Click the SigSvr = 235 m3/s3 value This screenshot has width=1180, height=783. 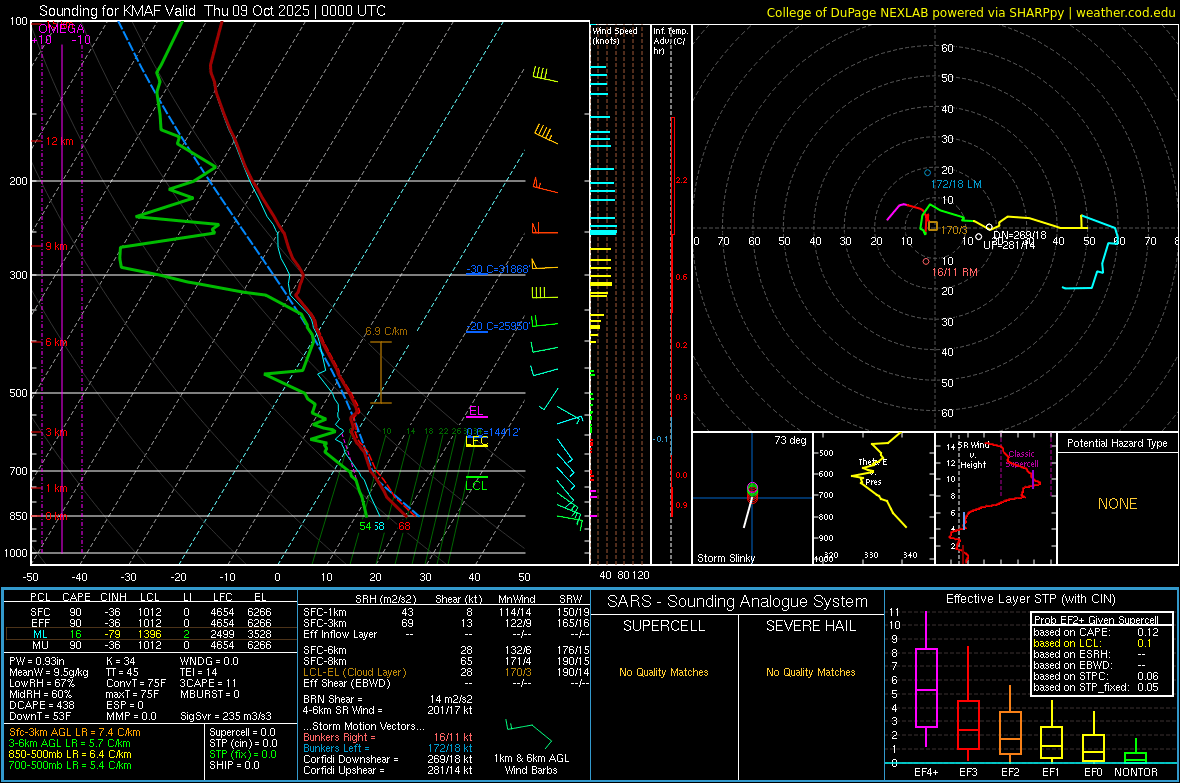[226, 717]
